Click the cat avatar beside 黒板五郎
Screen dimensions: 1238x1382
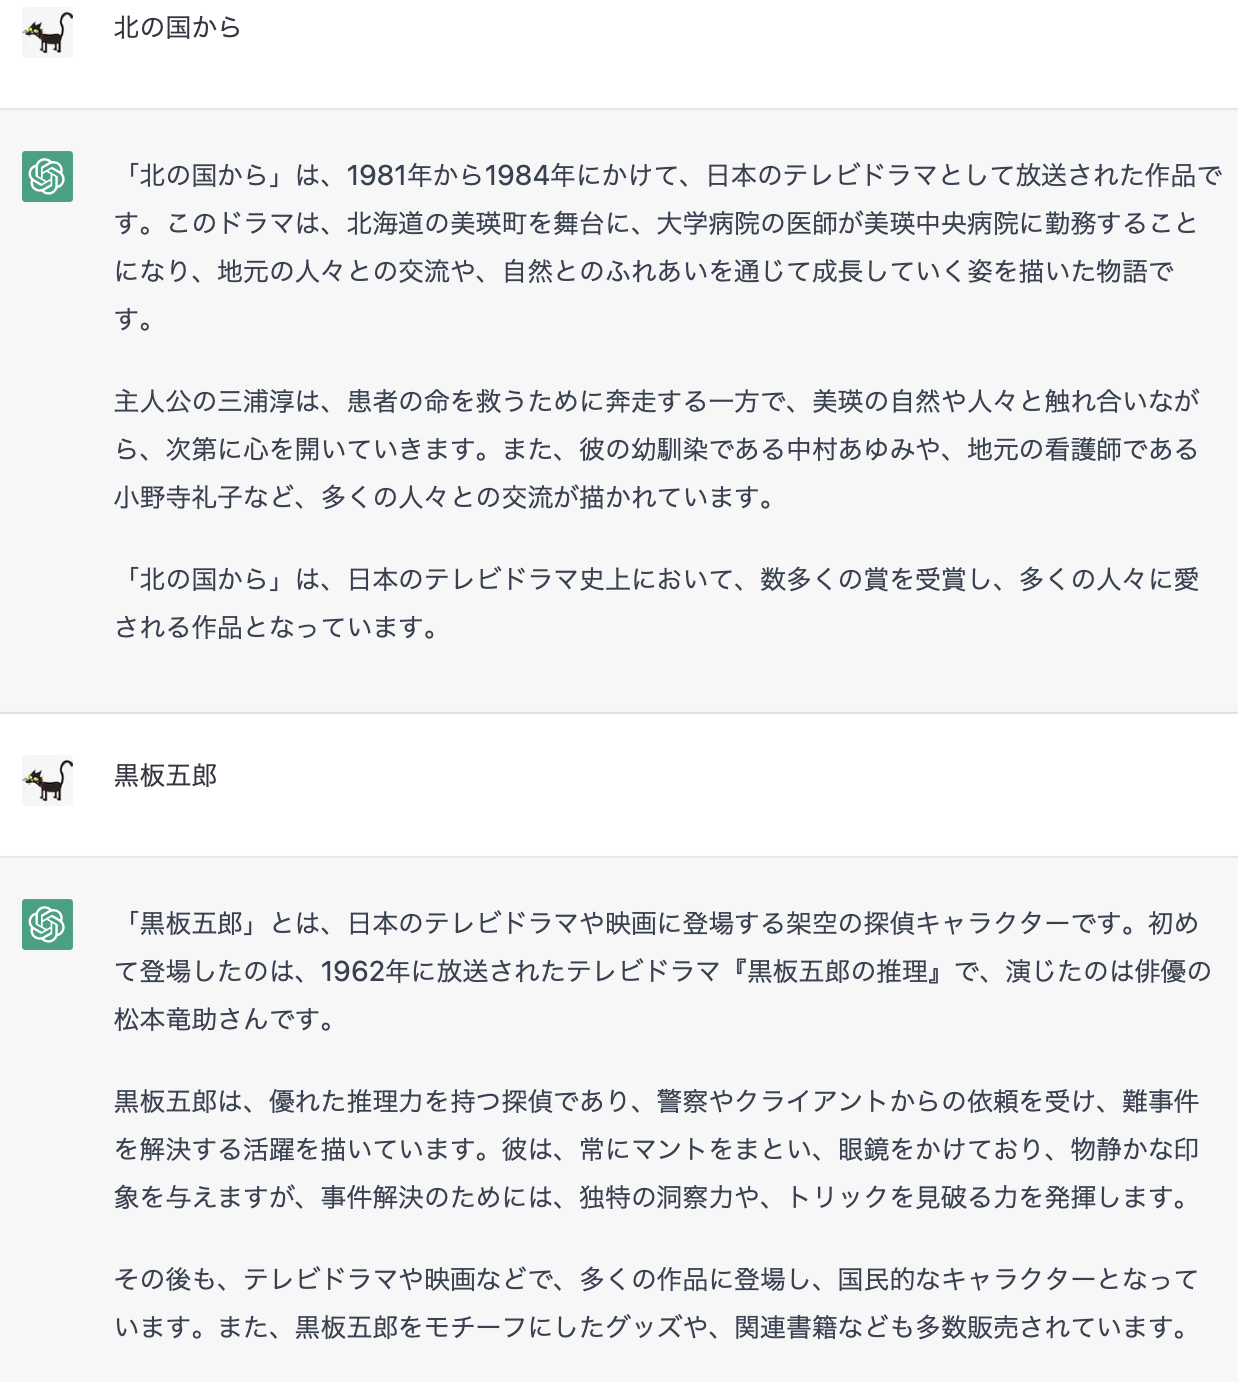pyautogui.click(x=48, y=780)
